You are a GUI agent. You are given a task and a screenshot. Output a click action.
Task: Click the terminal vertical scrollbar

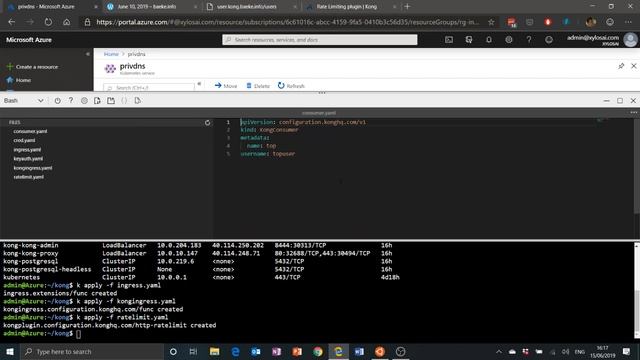[x=637, y=291]
